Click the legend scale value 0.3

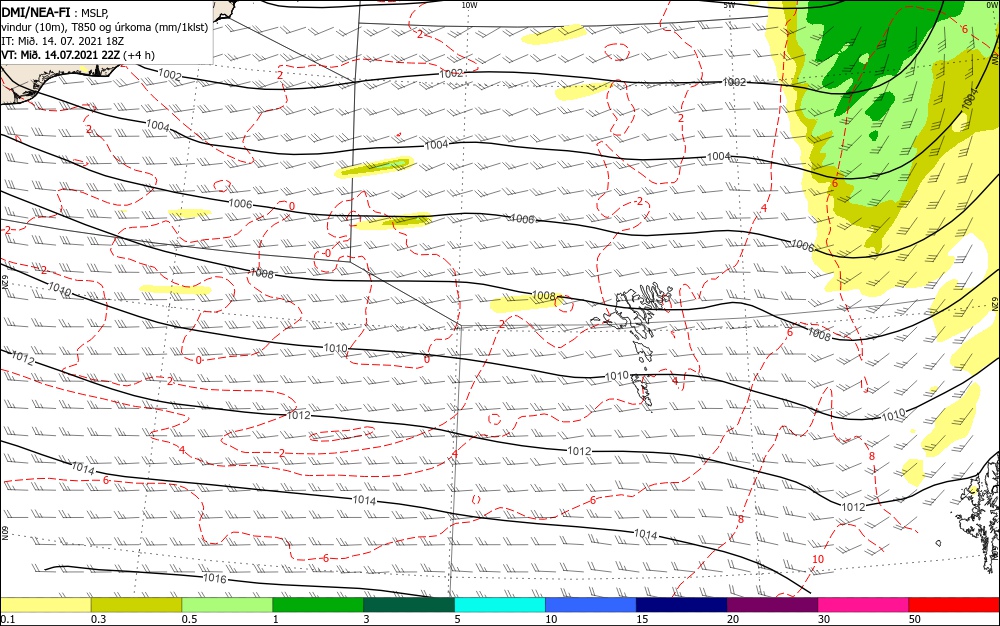[98, 619]
